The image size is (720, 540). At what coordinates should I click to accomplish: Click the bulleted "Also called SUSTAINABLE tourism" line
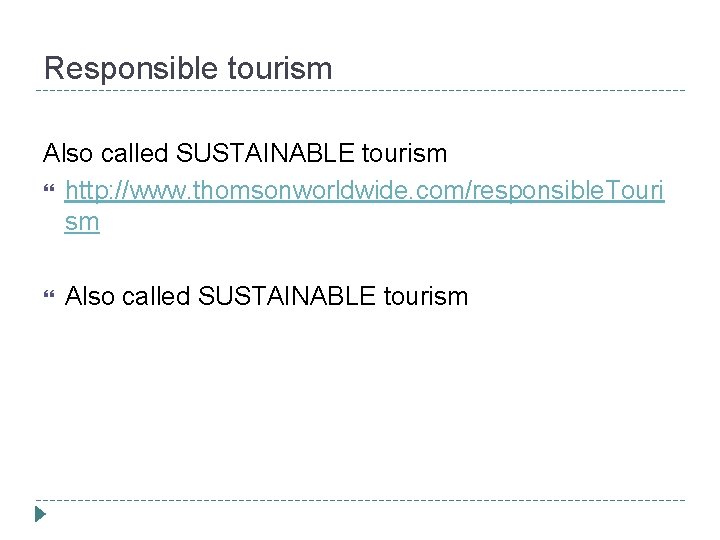(x=266, y=296)
